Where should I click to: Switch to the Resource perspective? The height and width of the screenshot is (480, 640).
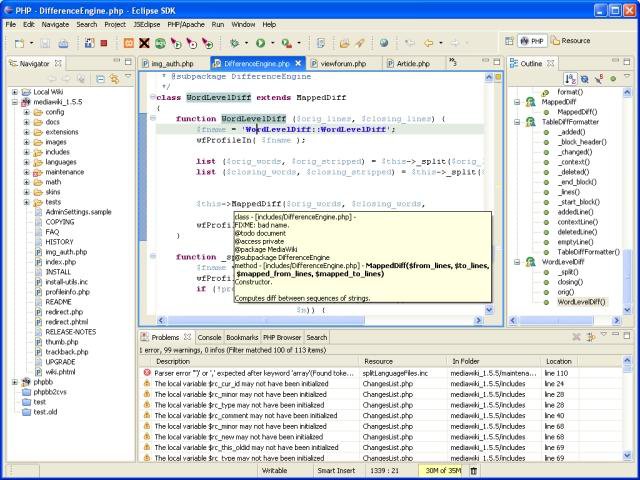click(569, 41)
